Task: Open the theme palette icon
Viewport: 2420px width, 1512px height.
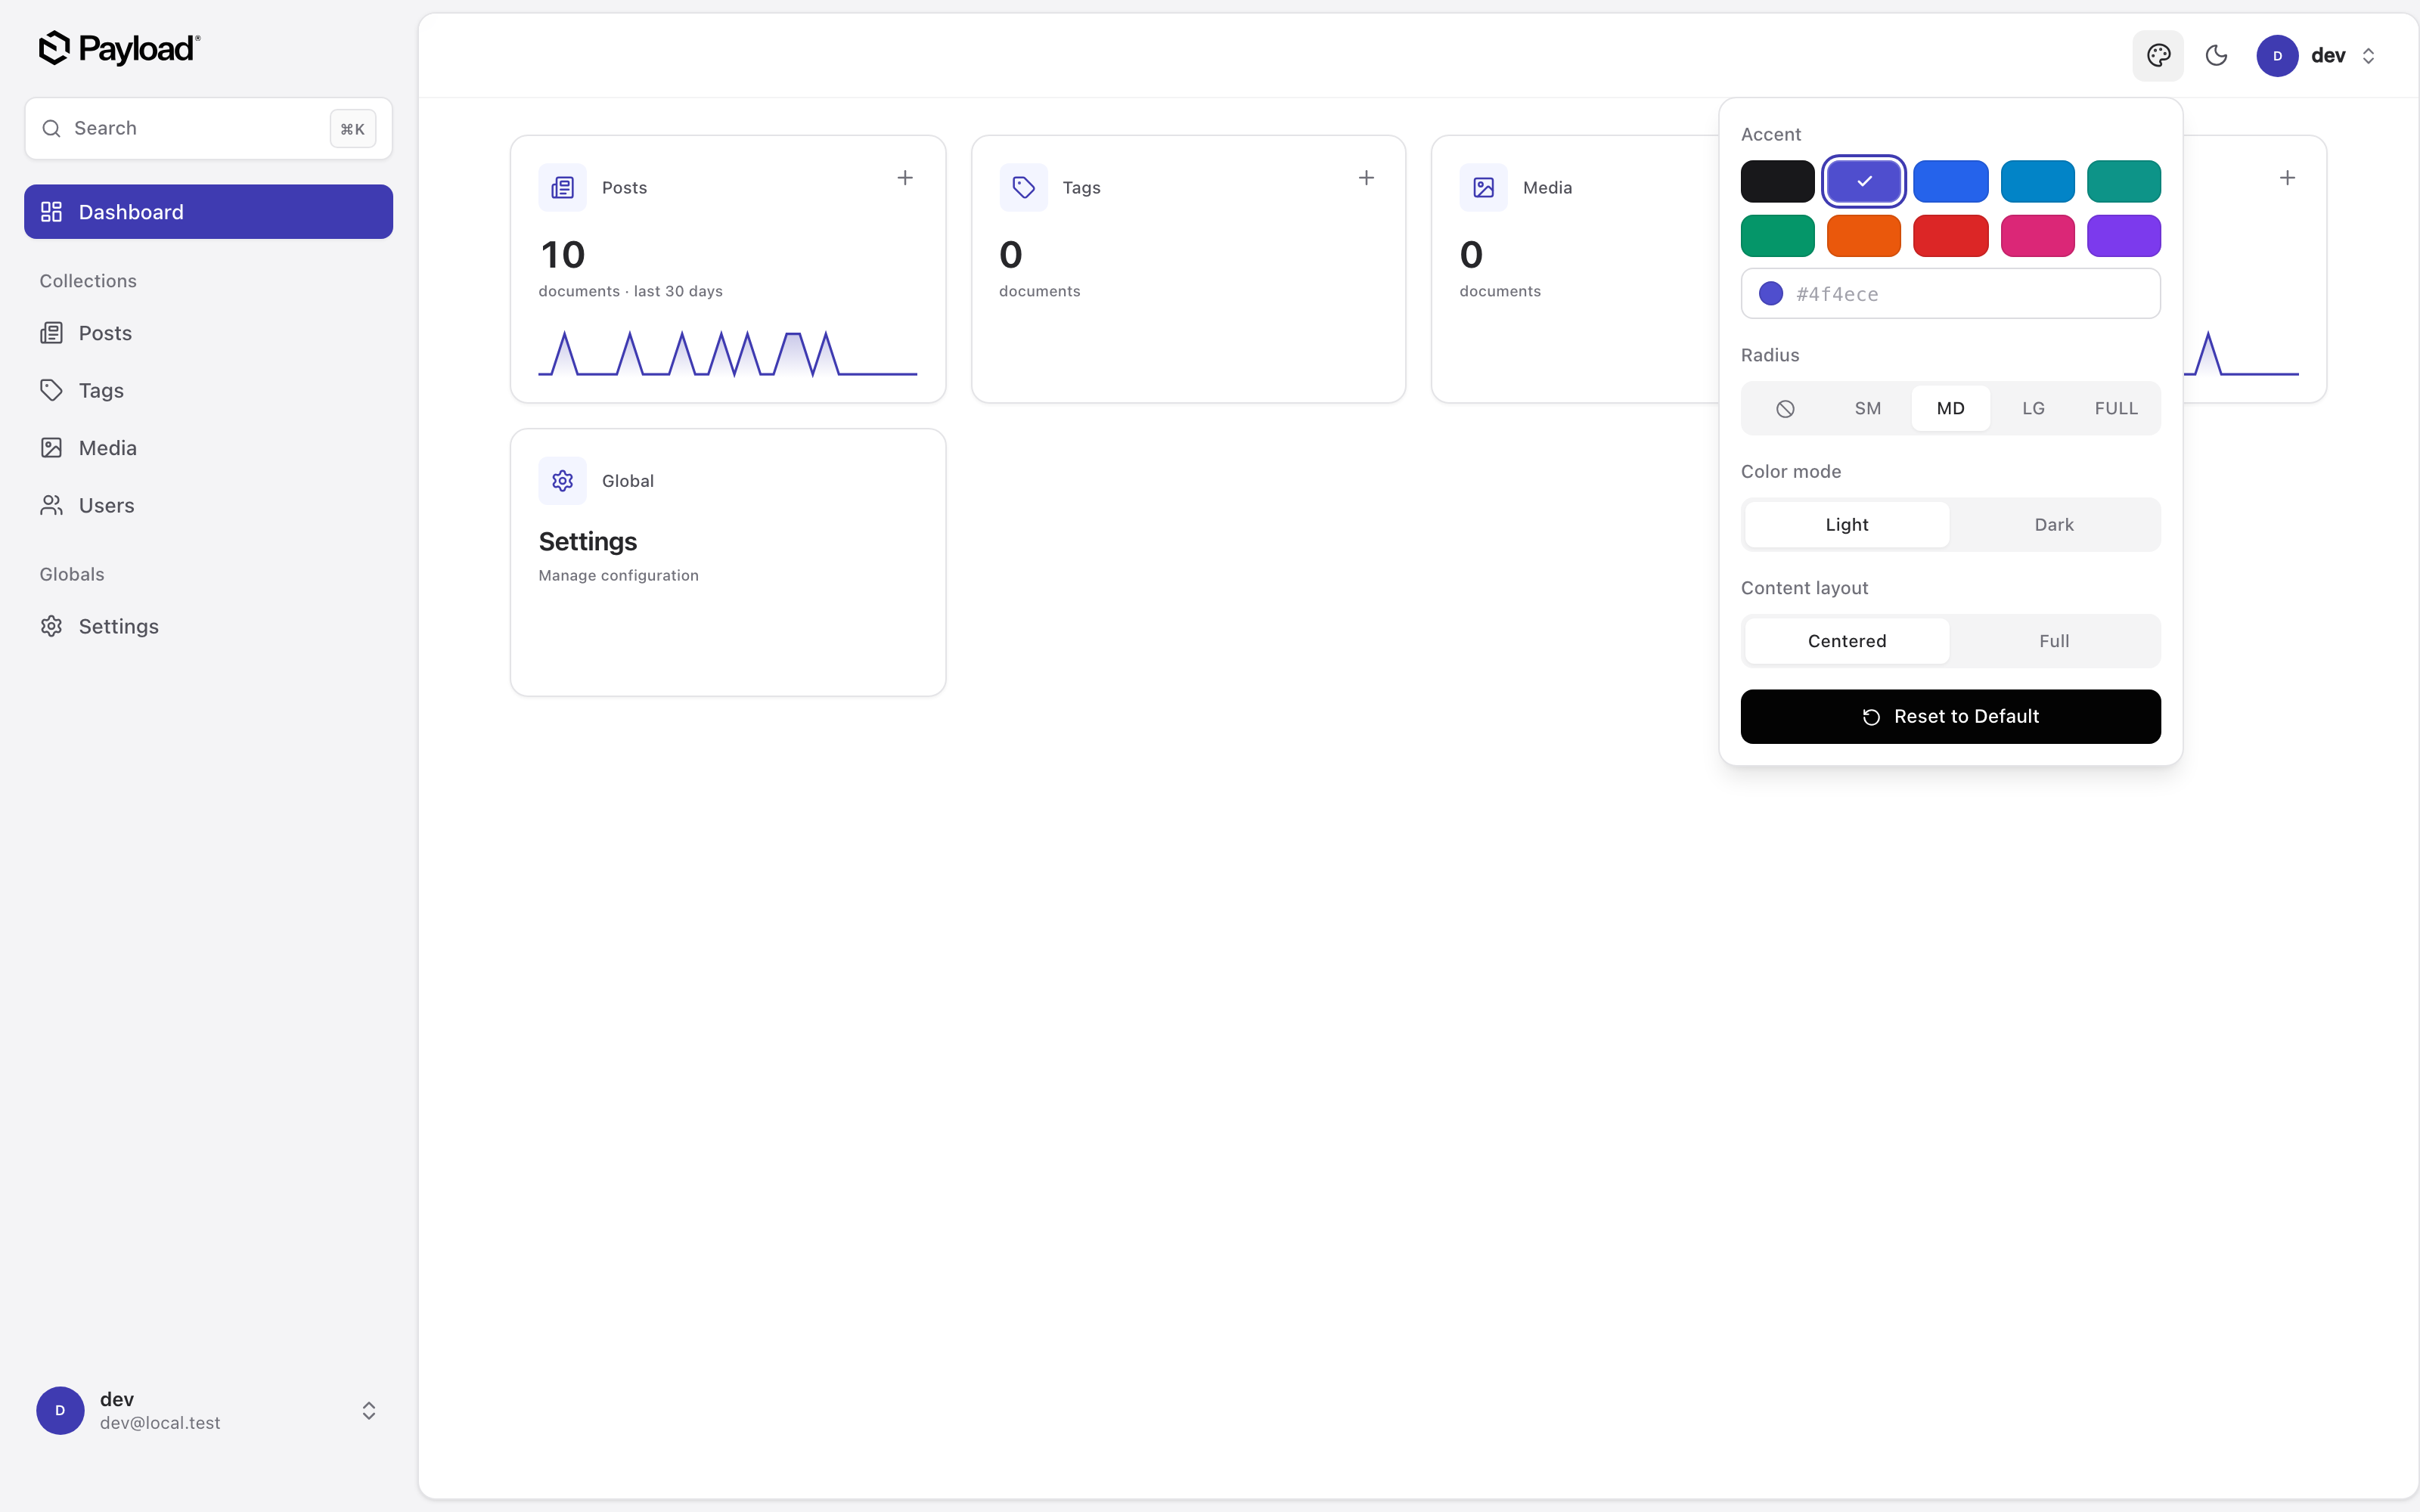Action: tap(2158, 55)
